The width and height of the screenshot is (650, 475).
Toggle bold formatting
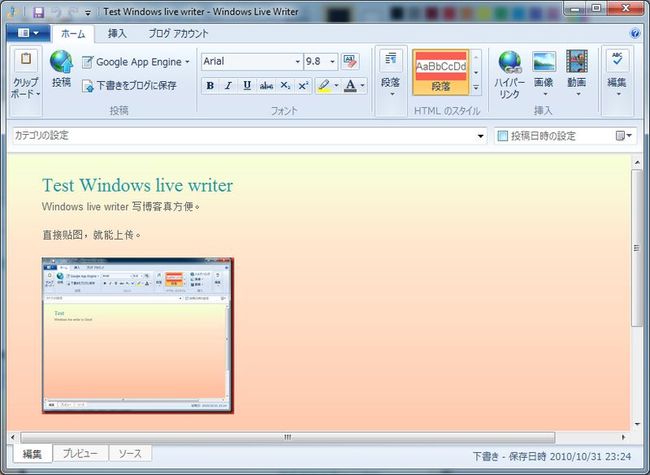210,86
